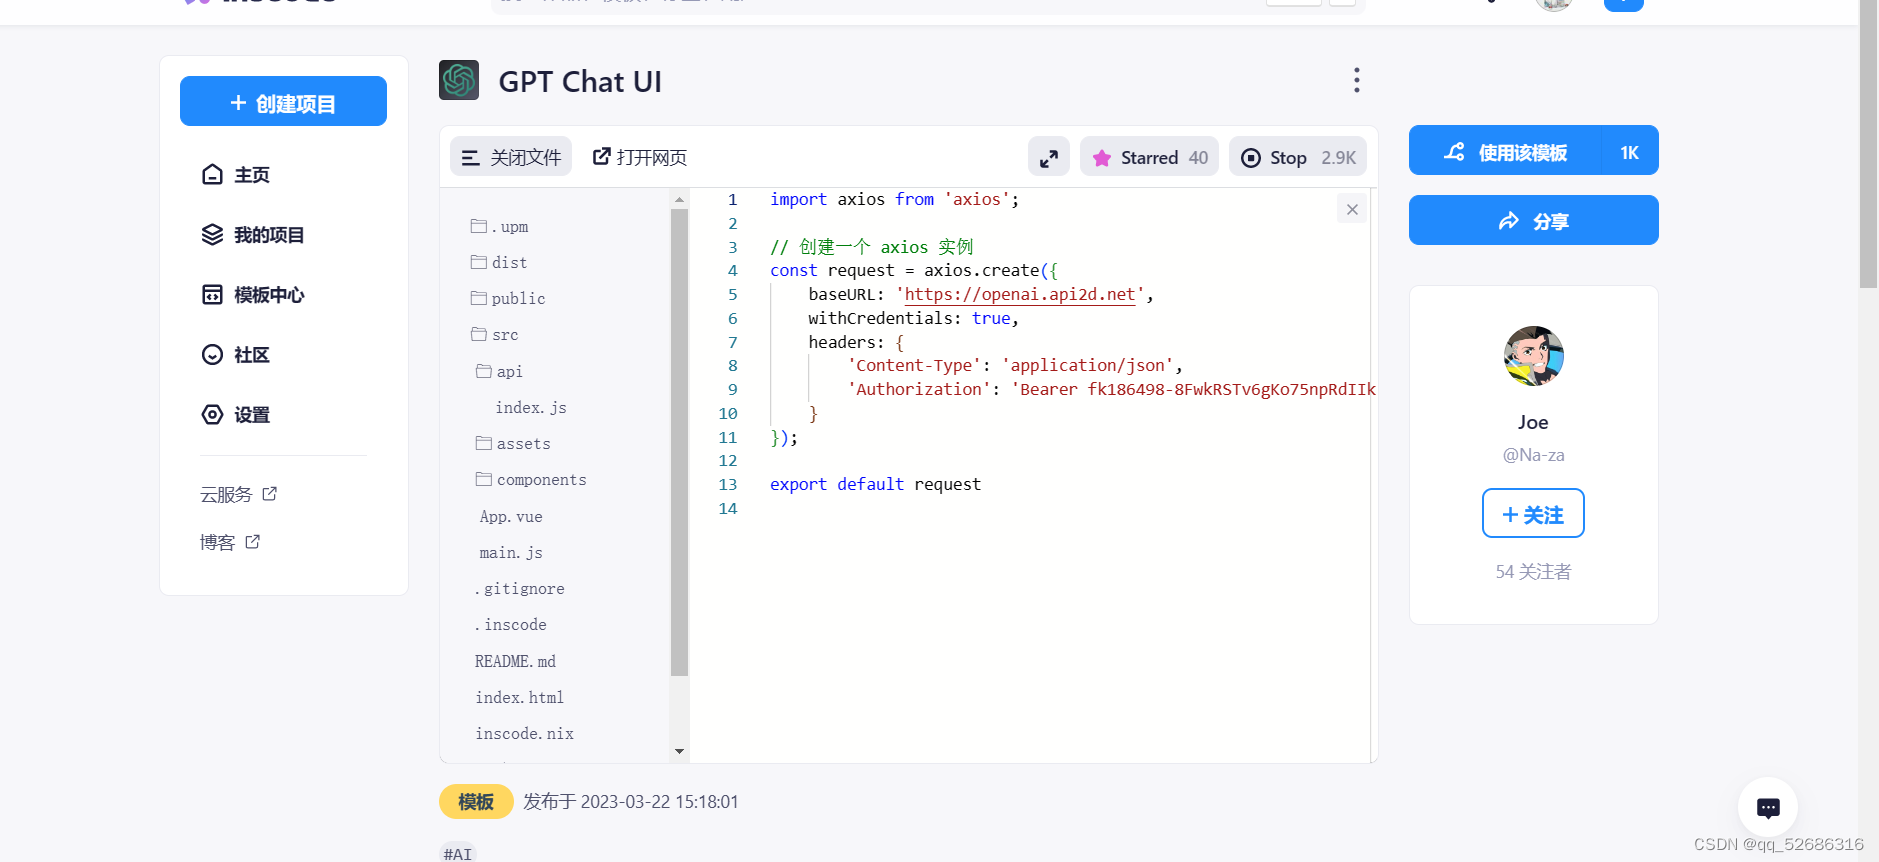Open 博客 blog external link
This screenshot has height=862, width=1879.
229,542
